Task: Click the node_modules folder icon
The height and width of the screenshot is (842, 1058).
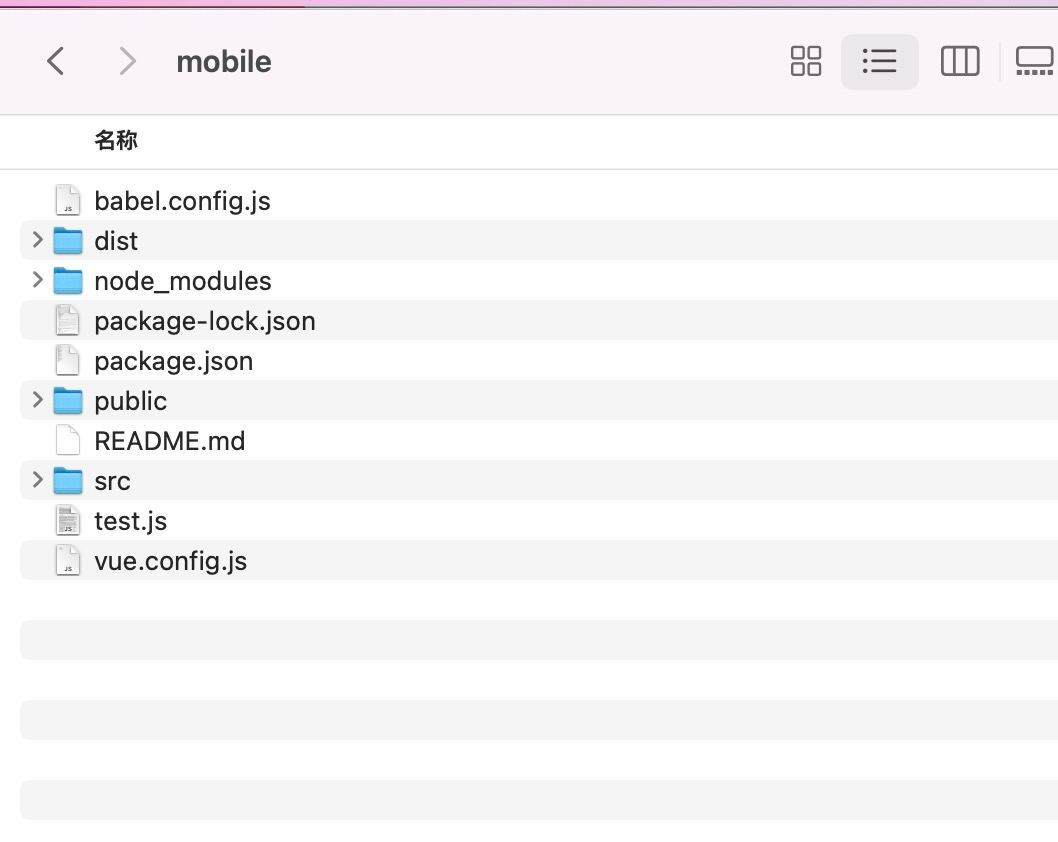Action: (x=67, y=281)
